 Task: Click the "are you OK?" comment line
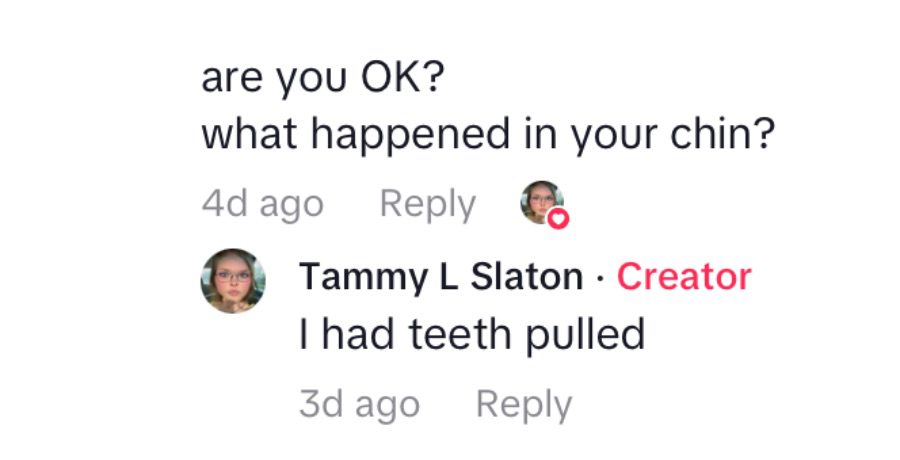pyautogui.click(x=322, y=78)
